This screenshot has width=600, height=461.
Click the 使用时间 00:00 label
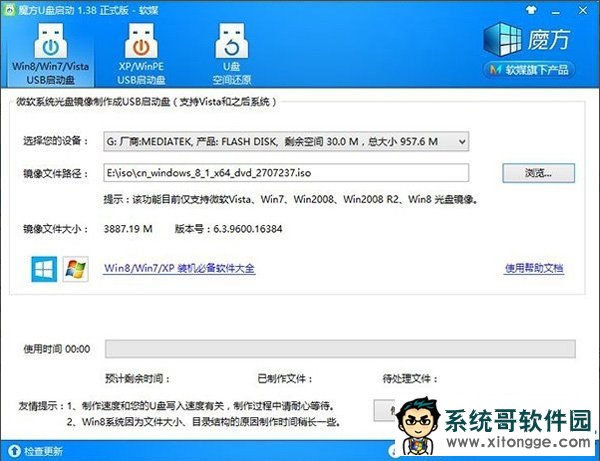[x=57, y=349]
